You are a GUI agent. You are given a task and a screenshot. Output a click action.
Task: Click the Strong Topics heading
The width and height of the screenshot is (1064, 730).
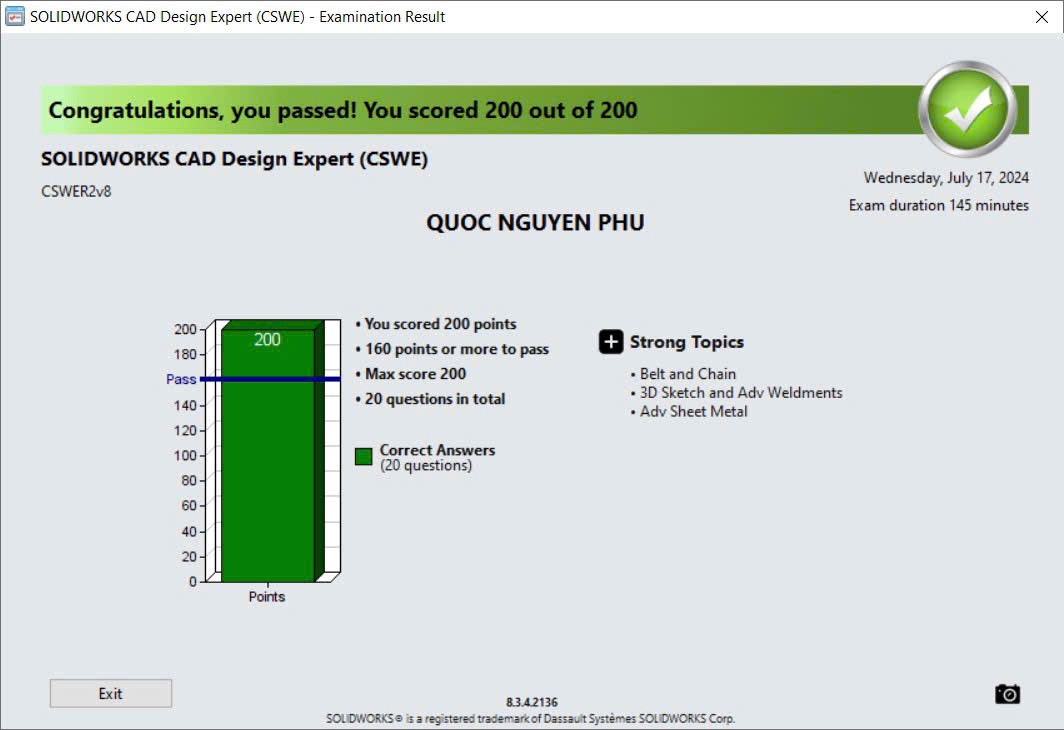point(687,342)
